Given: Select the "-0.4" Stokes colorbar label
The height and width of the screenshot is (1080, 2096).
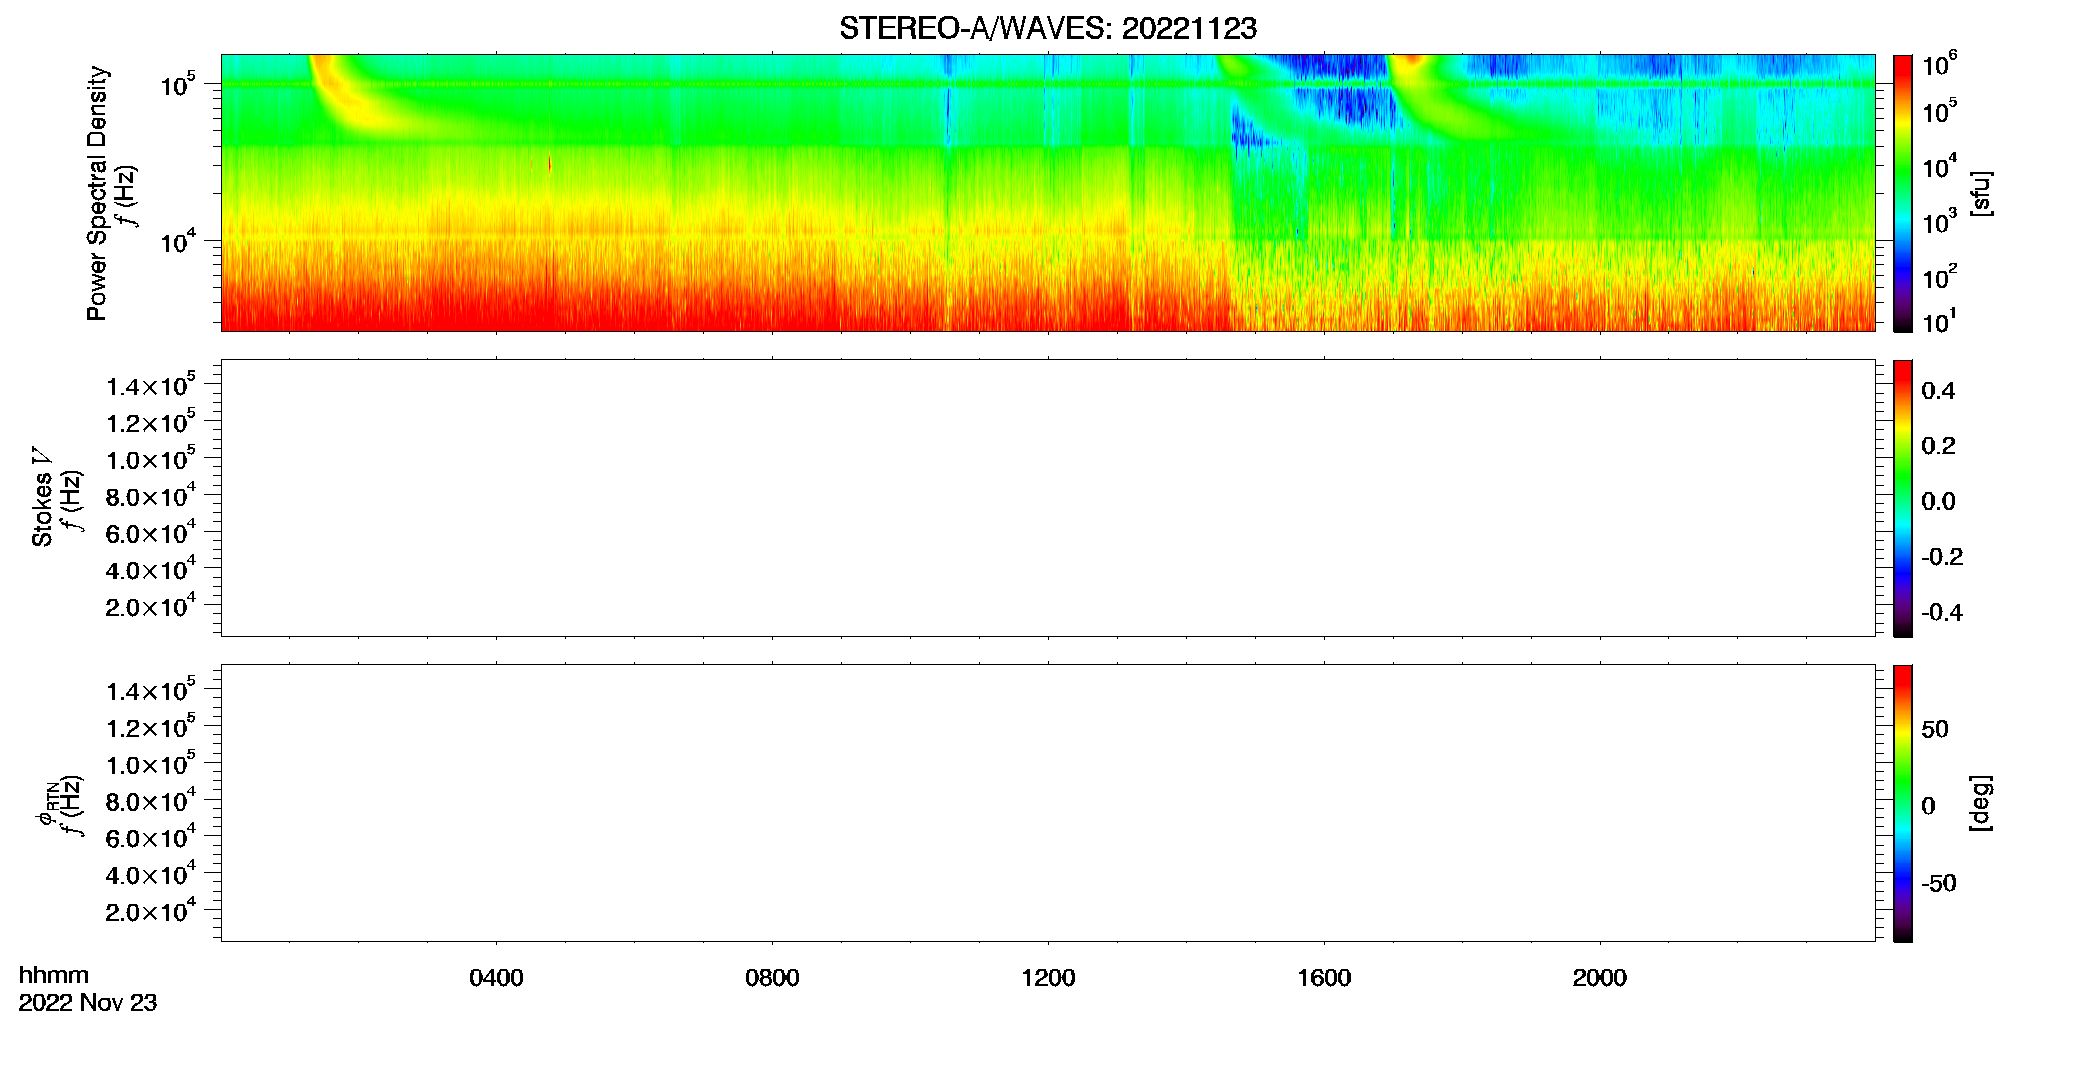Looking at the screenshot, I should pyautogui.click(x=1942, y=613).
